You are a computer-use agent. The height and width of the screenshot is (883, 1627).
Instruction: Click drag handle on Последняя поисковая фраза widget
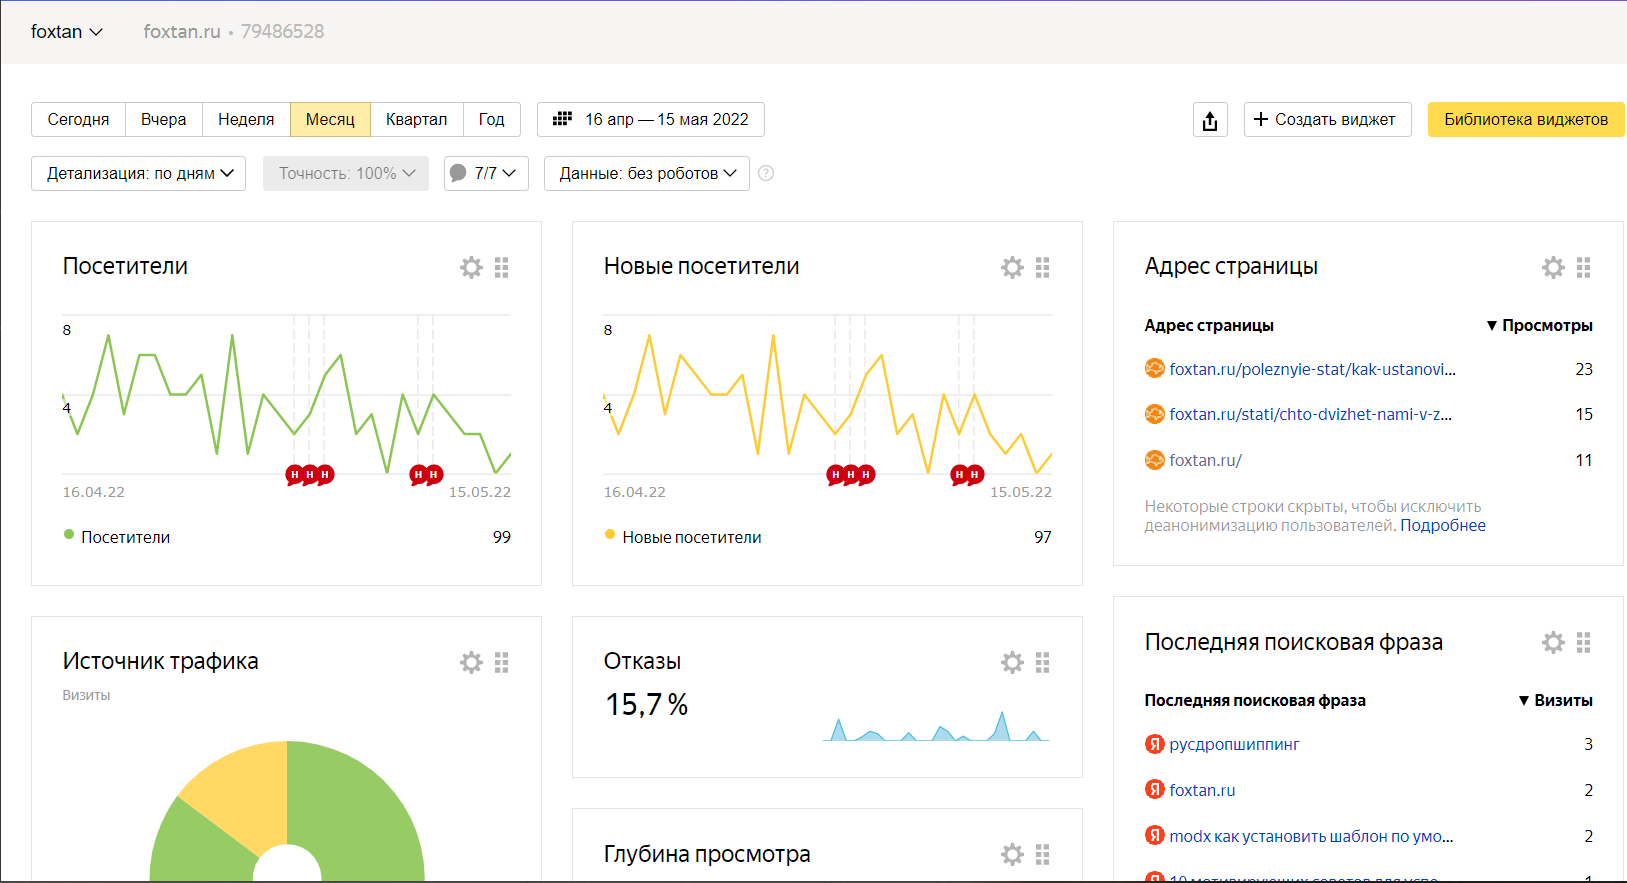[x=1584, y=642]
